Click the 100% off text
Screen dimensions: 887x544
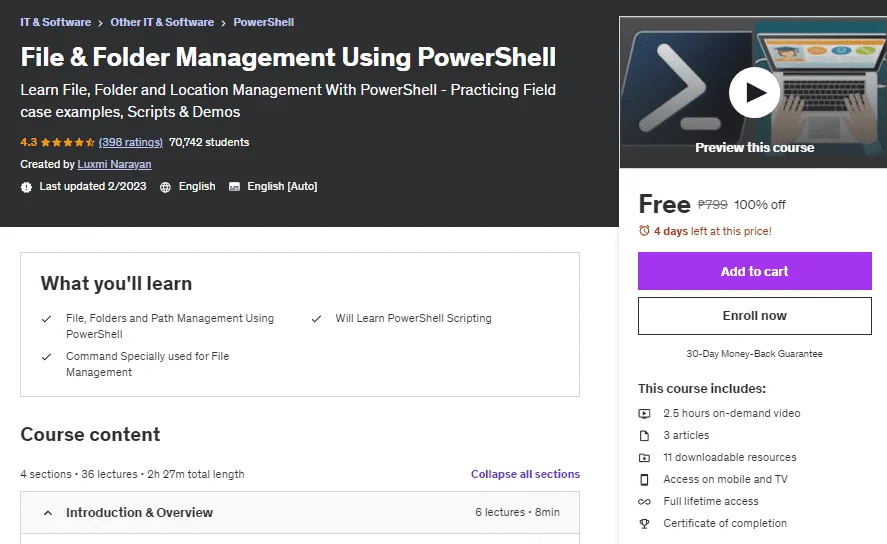coord(760,205)
